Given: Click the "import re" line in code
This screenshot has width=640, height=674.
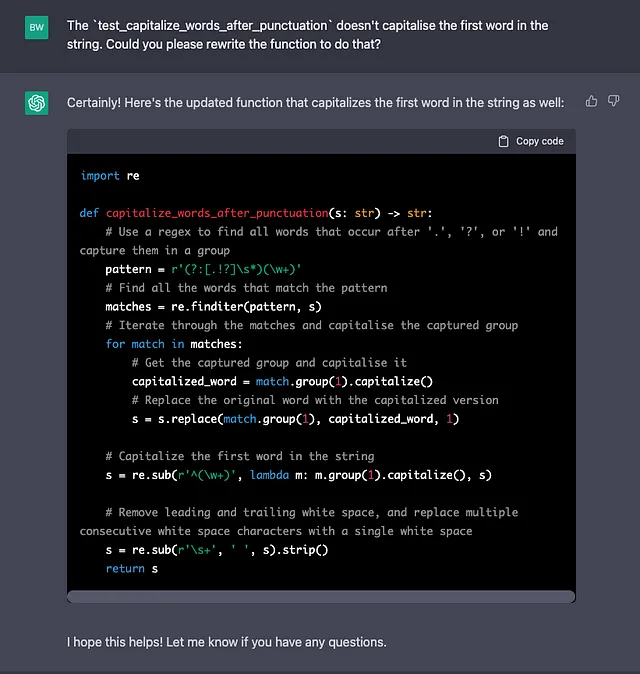Looking at the screenshot, I should [x=110, y=176].
